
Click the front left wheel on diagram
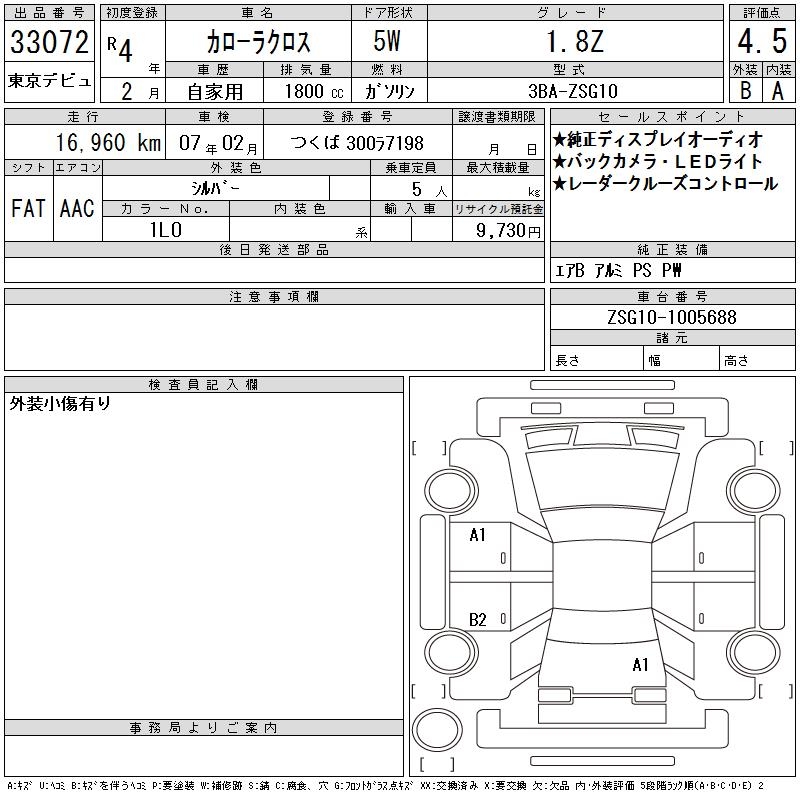tap(451, 491)
